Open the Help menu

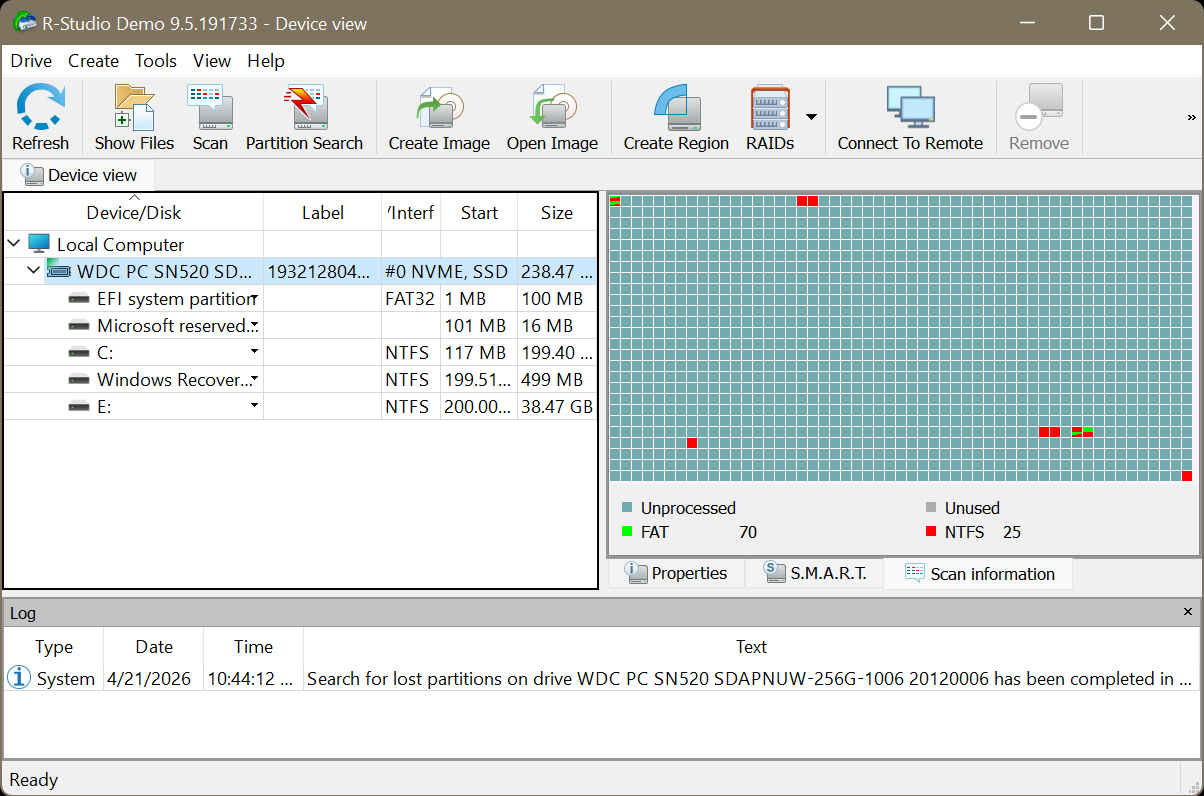[266, 61]
